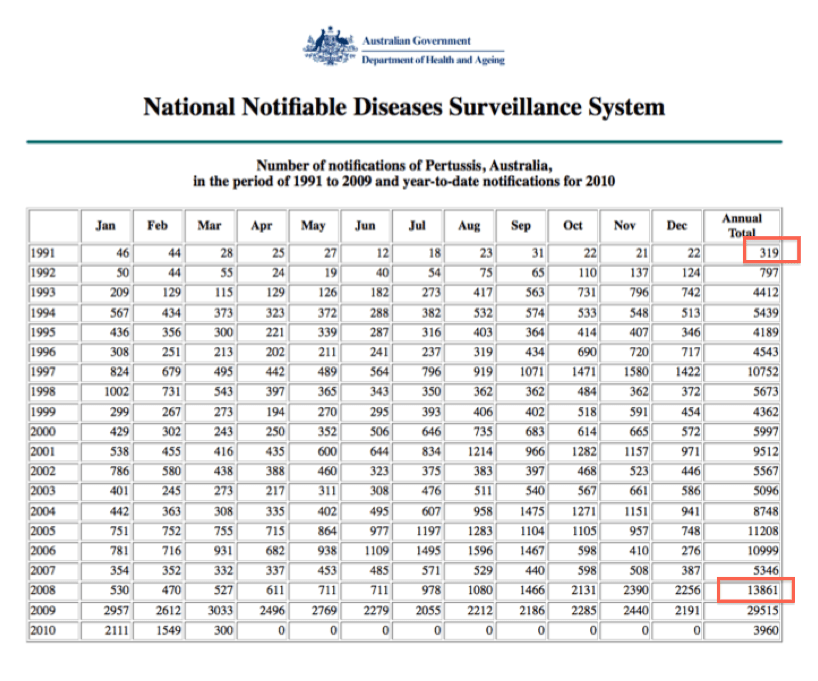This screenshot has height=681, width=818.
Task: Click the Jun column header
Action: (365, 225)
